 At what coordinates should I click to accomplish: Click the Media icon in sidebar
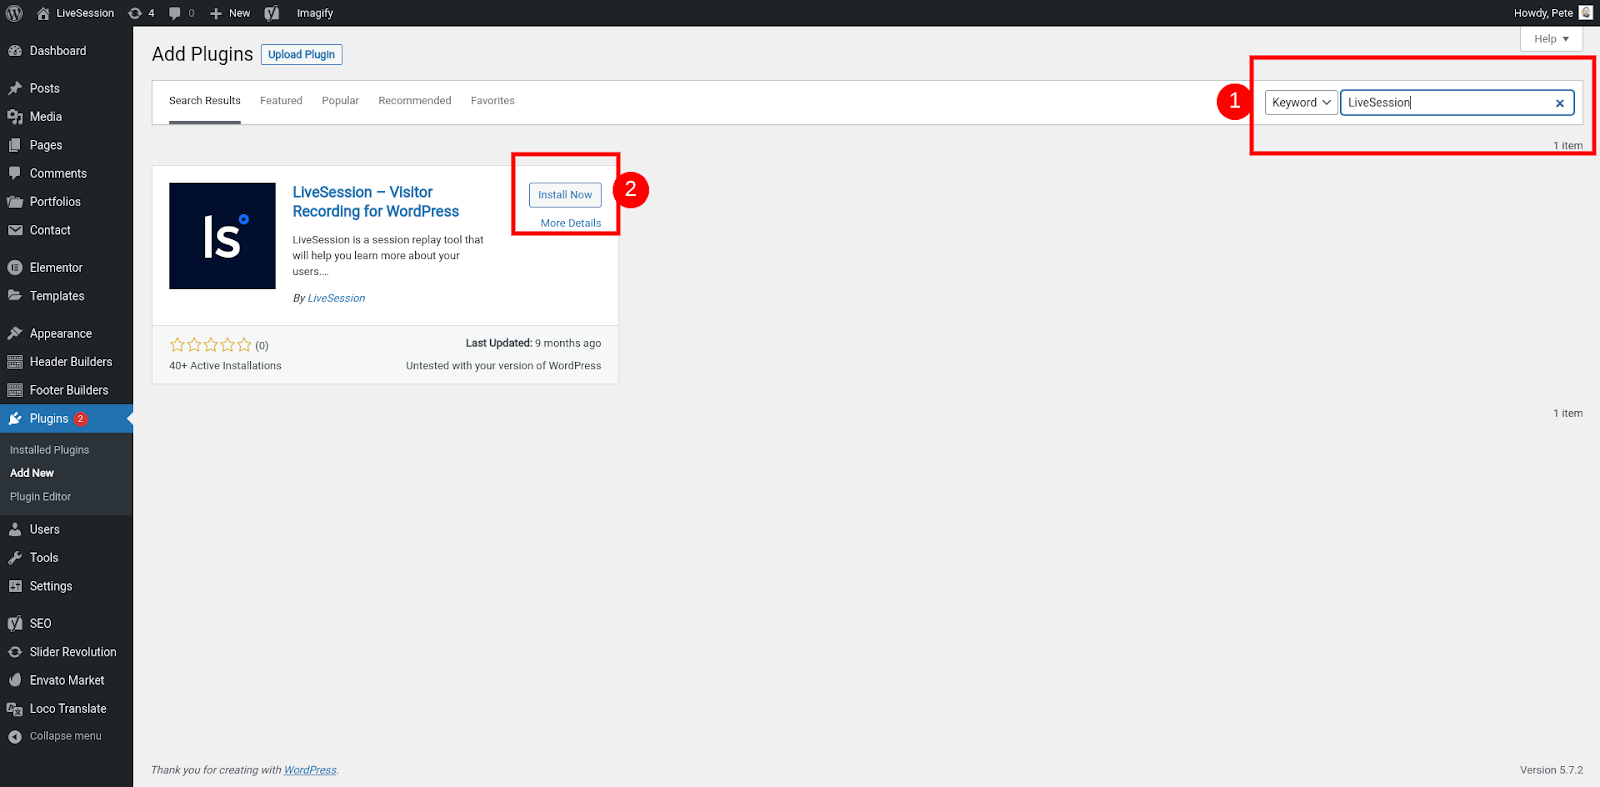[15, 117]
